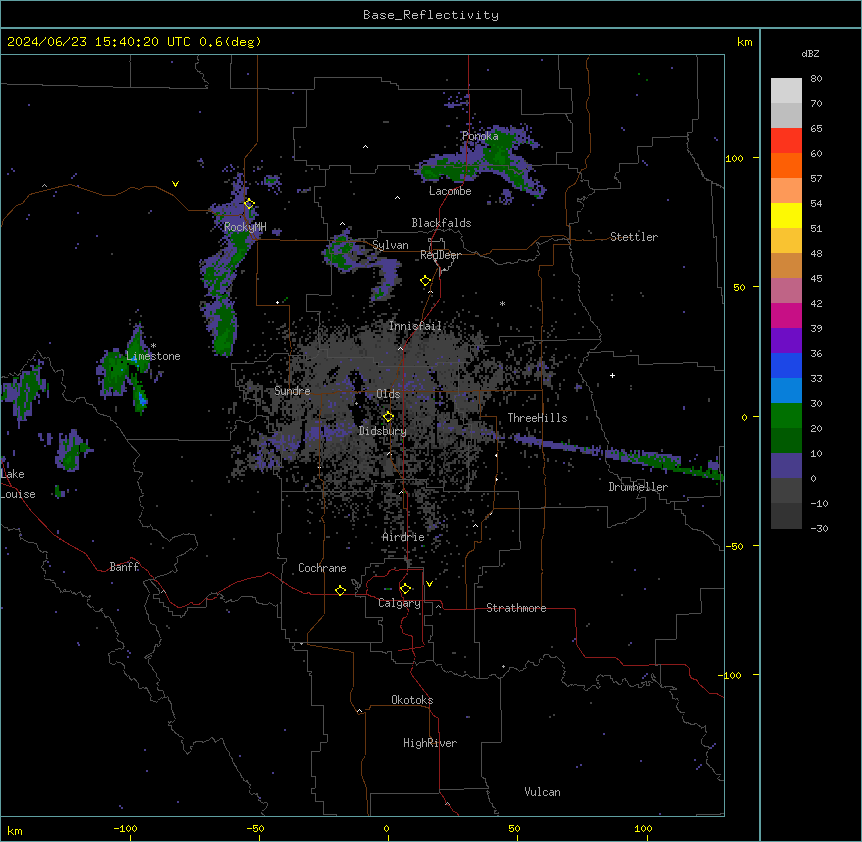Click the 2024/06/23 15:40:20 UTC timestamp
Screen dimensions: 862x842
(134, 42)
